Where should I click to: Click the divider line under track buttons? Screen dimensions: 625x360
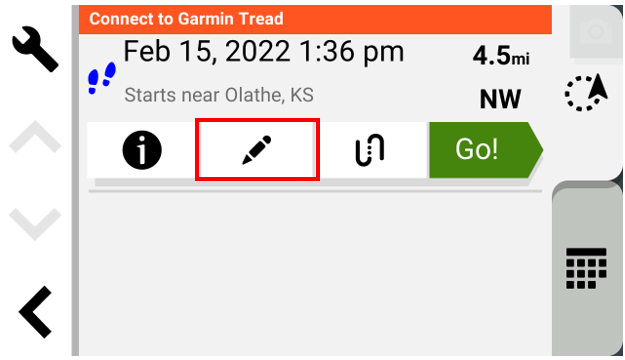pyautogui.click(x=315, y=191)
